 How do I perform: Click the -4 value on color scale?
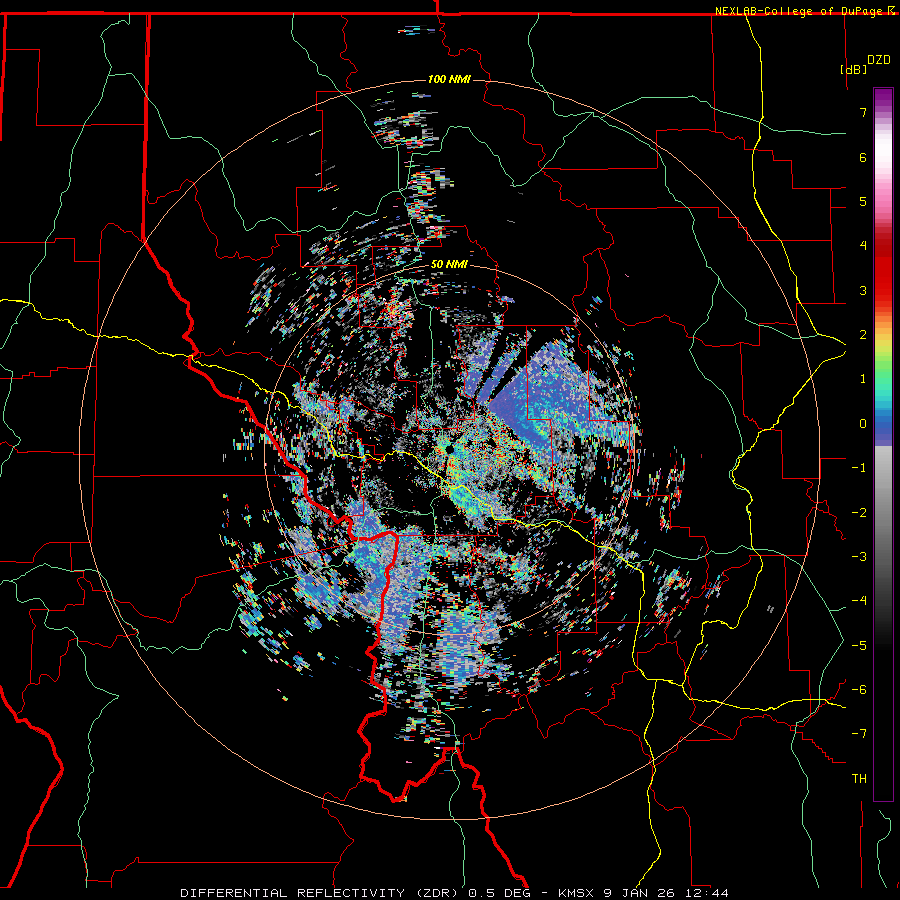pos(859,601)
